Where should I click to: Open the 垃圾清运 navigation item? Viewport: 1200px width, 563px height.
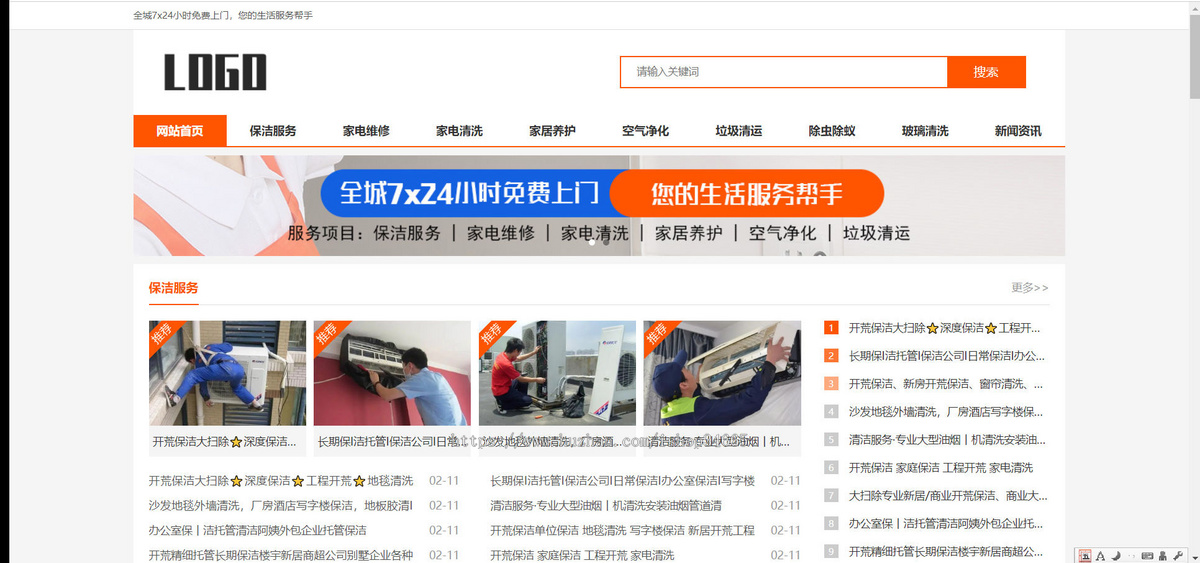739,131
